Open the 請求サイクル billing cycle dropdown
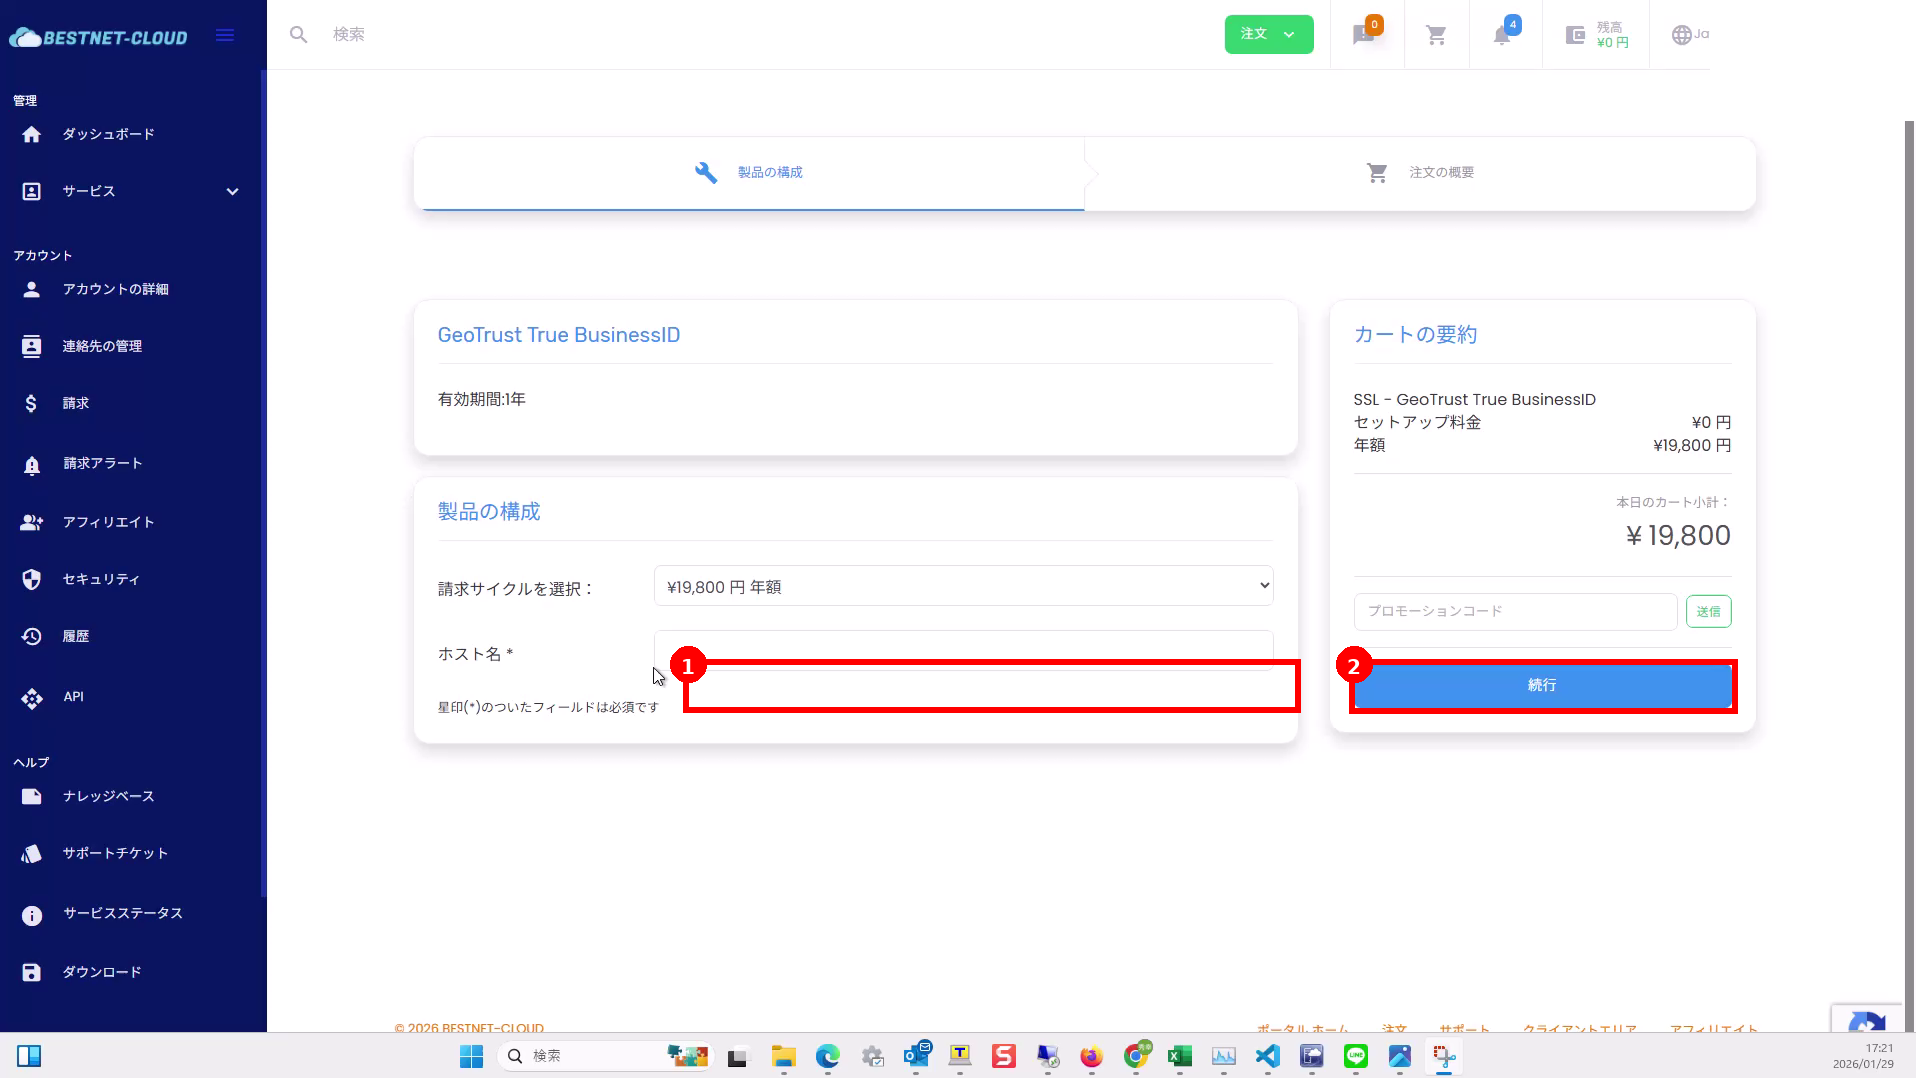The image size is (1916, 1078). [963, 587]
